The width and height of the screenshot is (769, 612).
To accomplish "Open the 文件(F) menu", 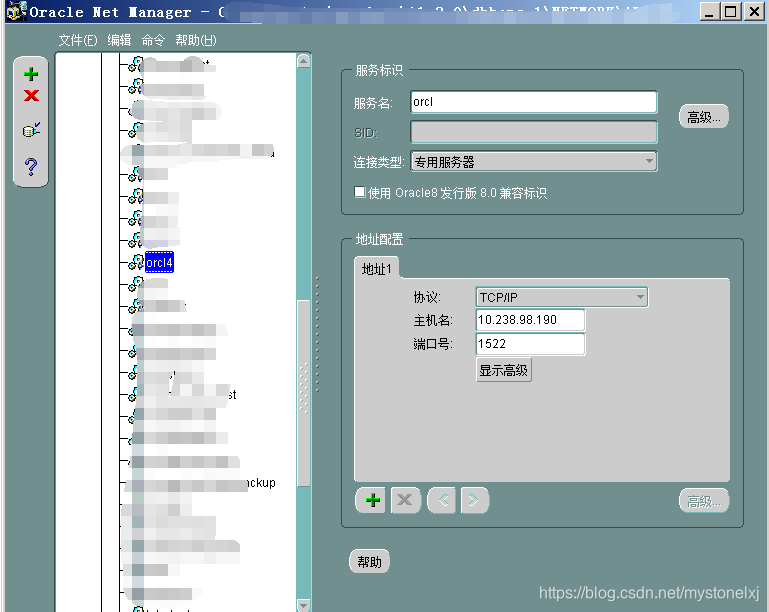I will coord(77,40).
